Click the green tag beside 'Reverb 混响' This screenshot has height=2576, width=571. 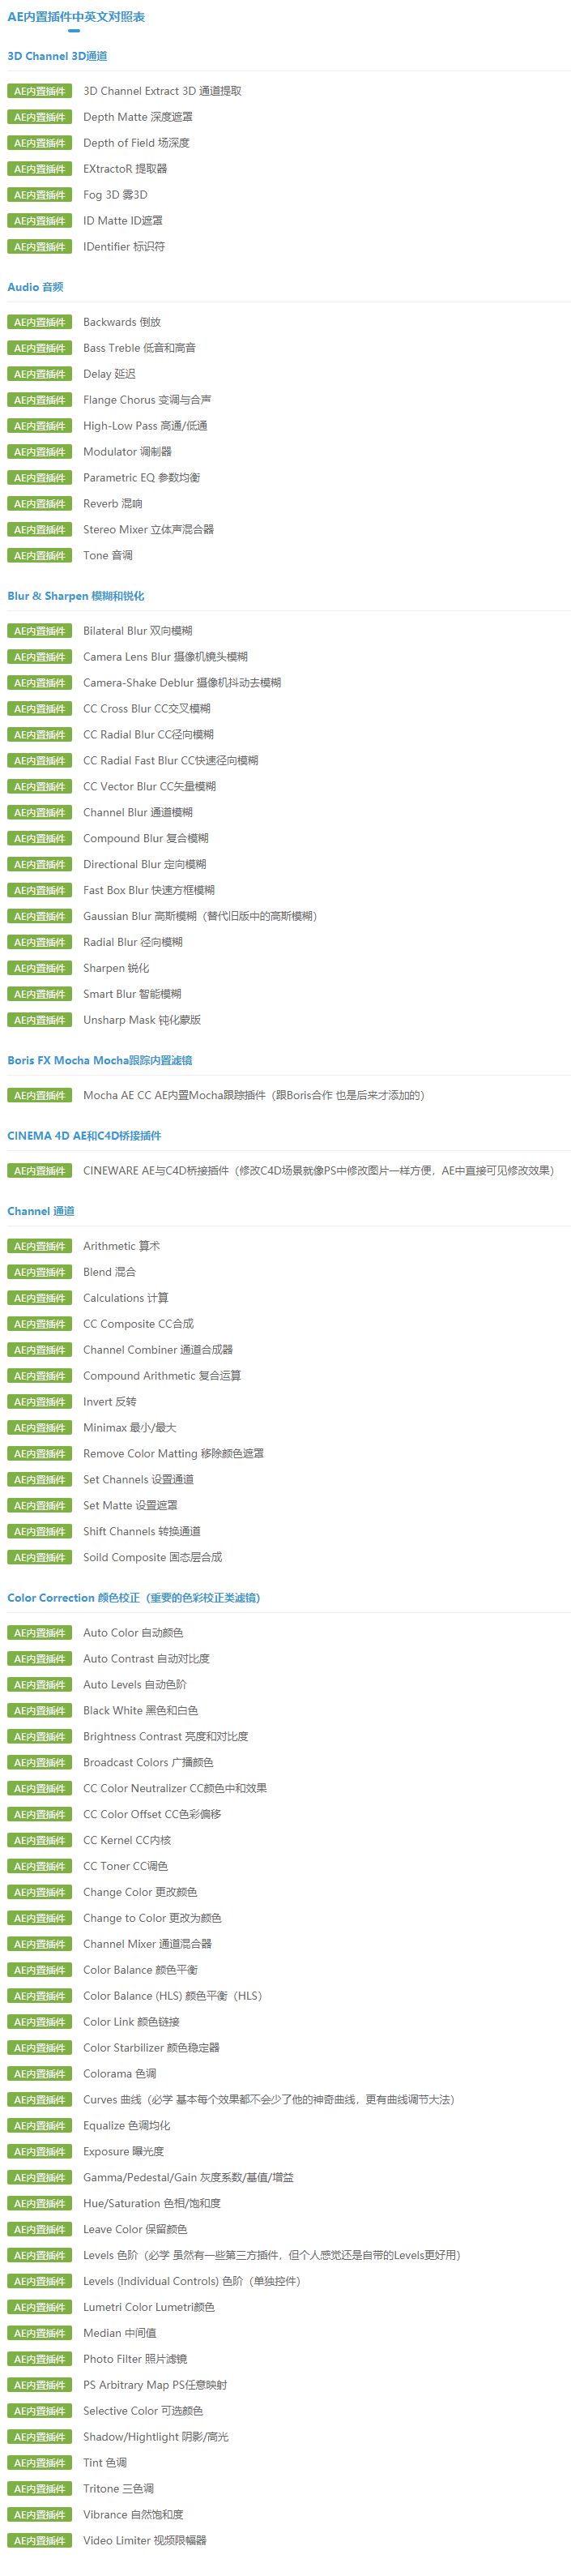tap(39, 504)
